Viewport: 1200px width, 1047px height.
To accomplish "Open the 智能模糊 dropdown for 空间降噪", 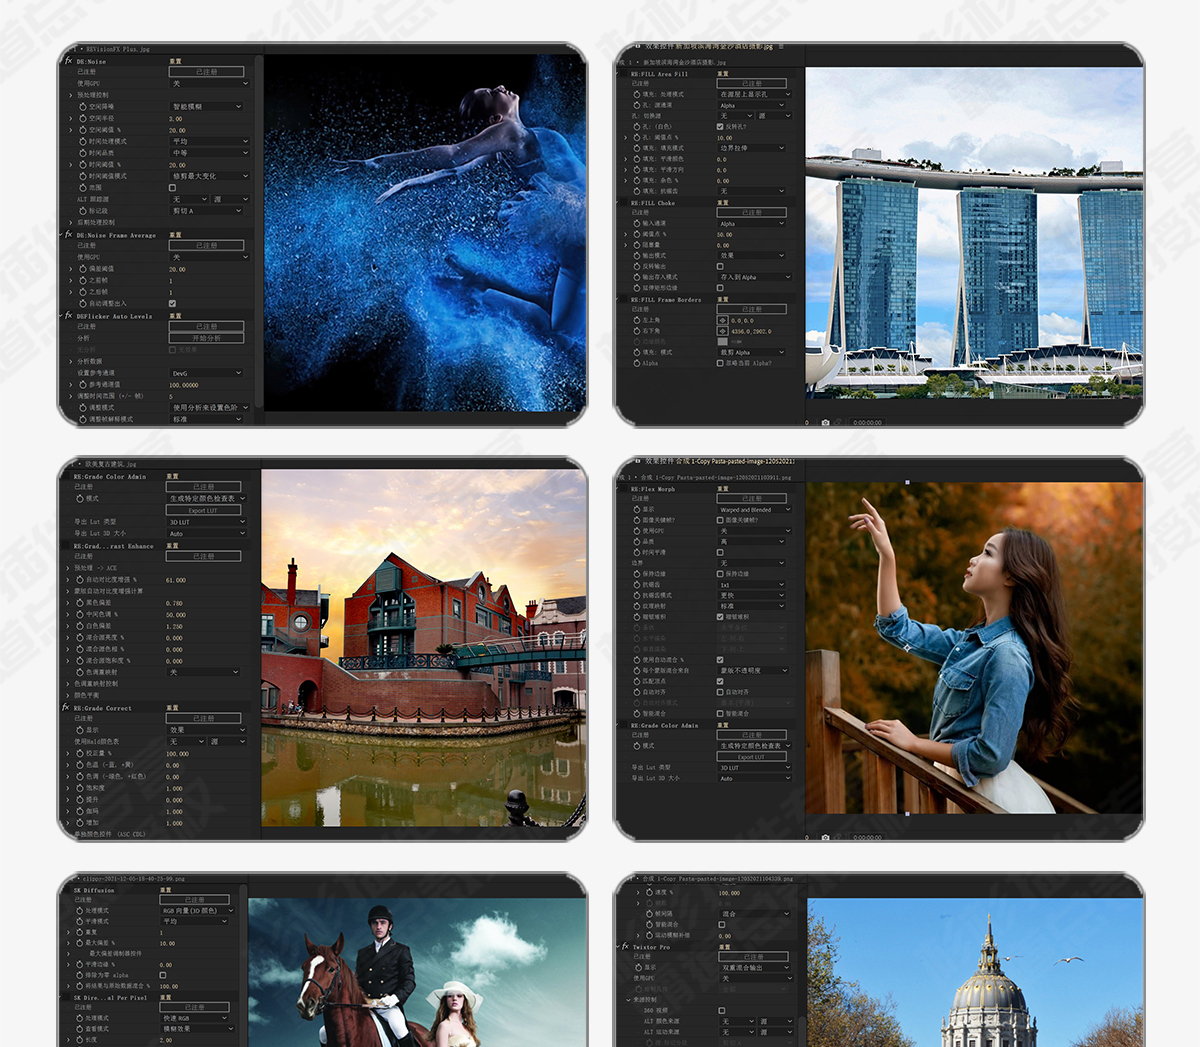I will [206, 107].
